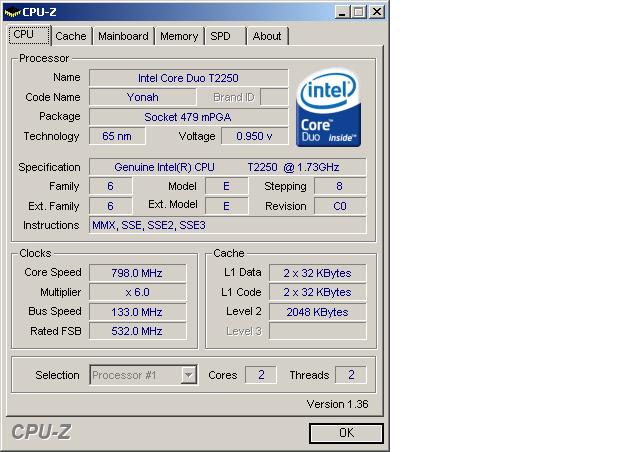
Task: Select the Level 2 value 2048 KBytes
Action: 318,312
